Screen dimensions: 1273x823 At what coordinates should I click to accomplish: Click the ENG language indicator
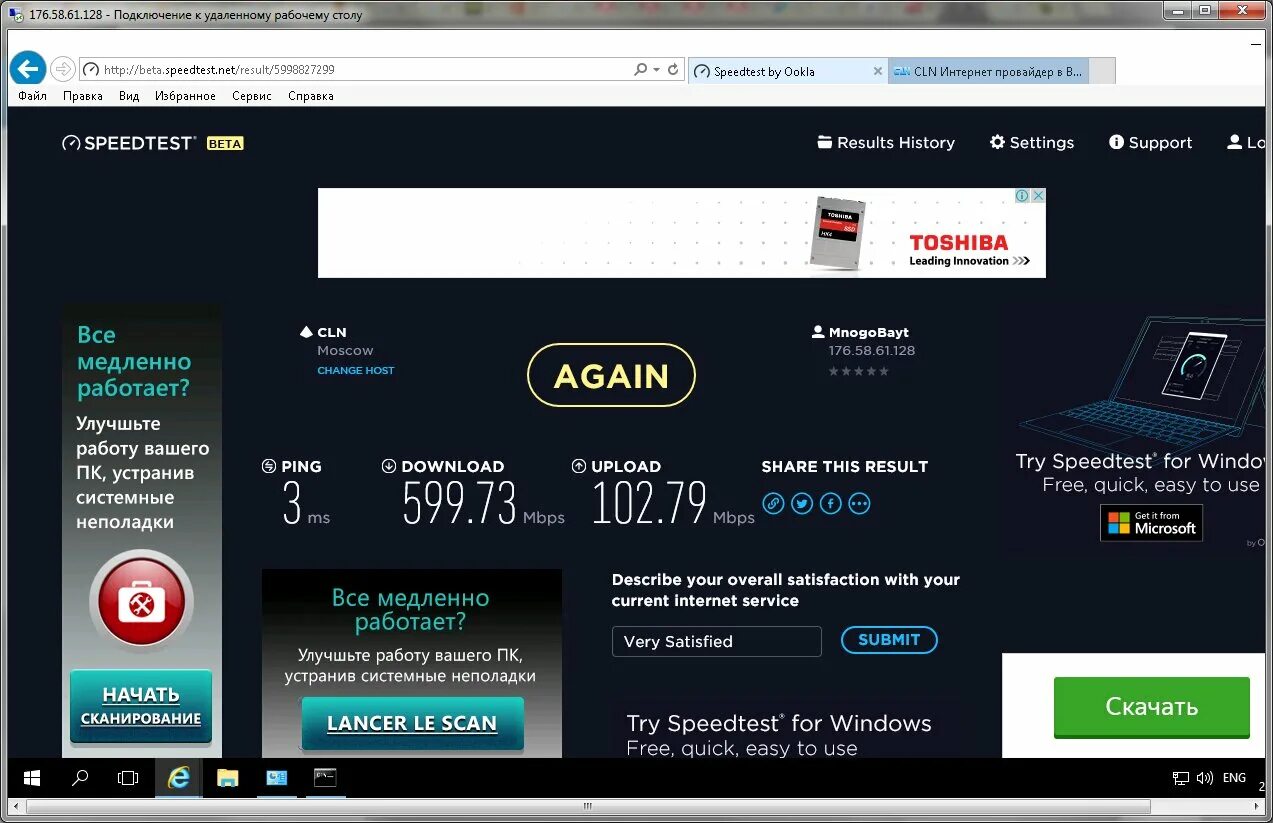pos(1234,778)
